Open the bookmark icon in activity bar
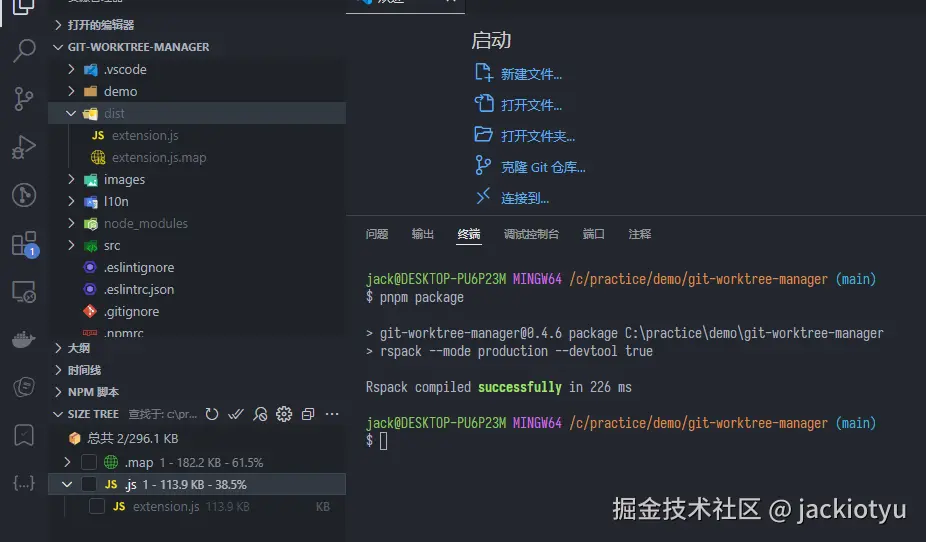The image size is (926, 542). 24,435
